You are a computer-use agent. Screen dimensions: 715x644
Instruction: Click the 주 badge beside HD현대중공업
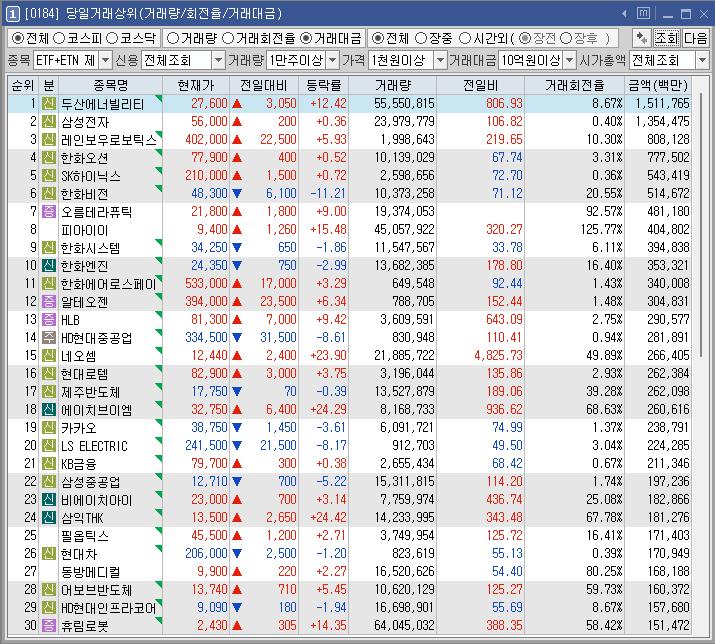tap(49, 338)
